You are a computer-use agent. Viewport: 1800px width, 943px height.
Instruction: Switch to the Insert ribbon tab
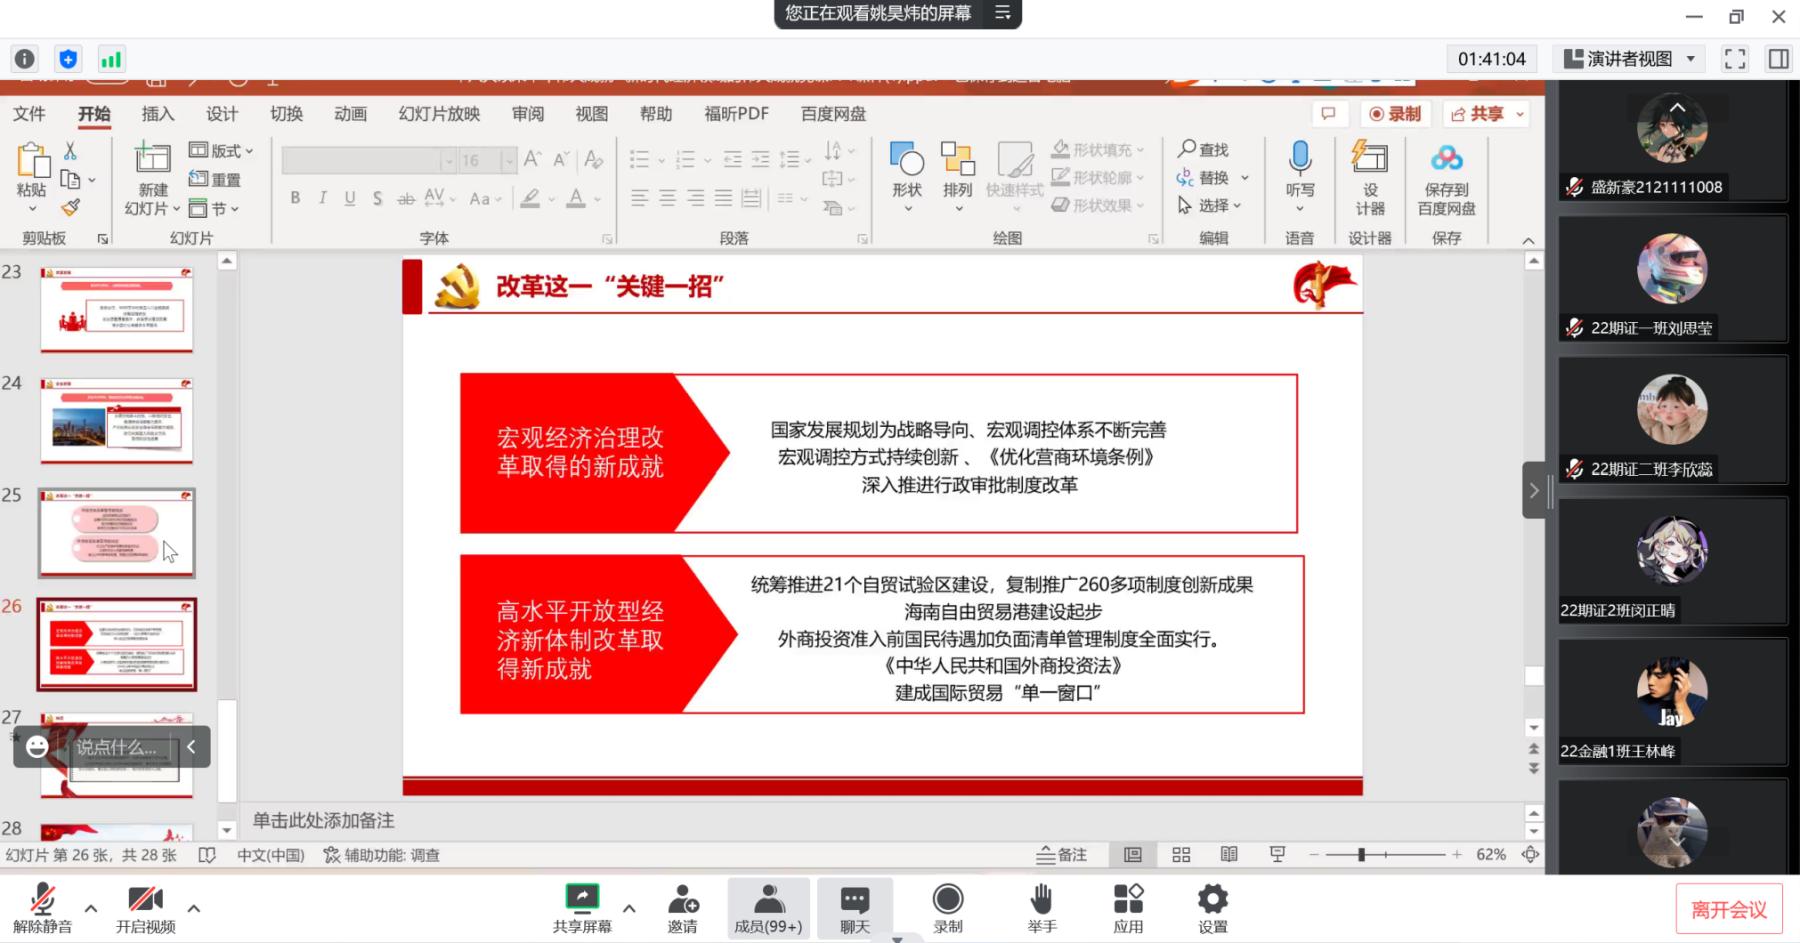tap(157, 114)
